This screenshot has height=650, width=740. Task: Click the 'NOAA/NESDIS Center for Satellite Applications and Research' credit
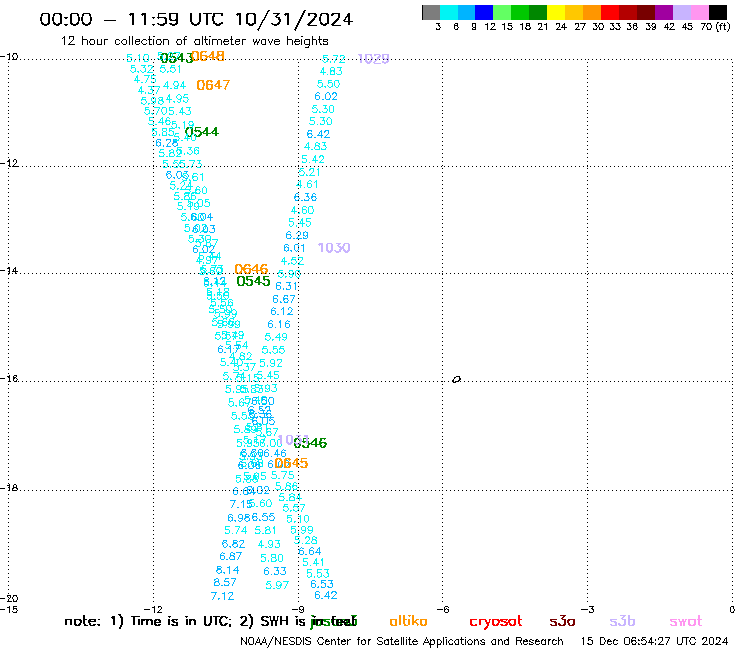(402, 642)
